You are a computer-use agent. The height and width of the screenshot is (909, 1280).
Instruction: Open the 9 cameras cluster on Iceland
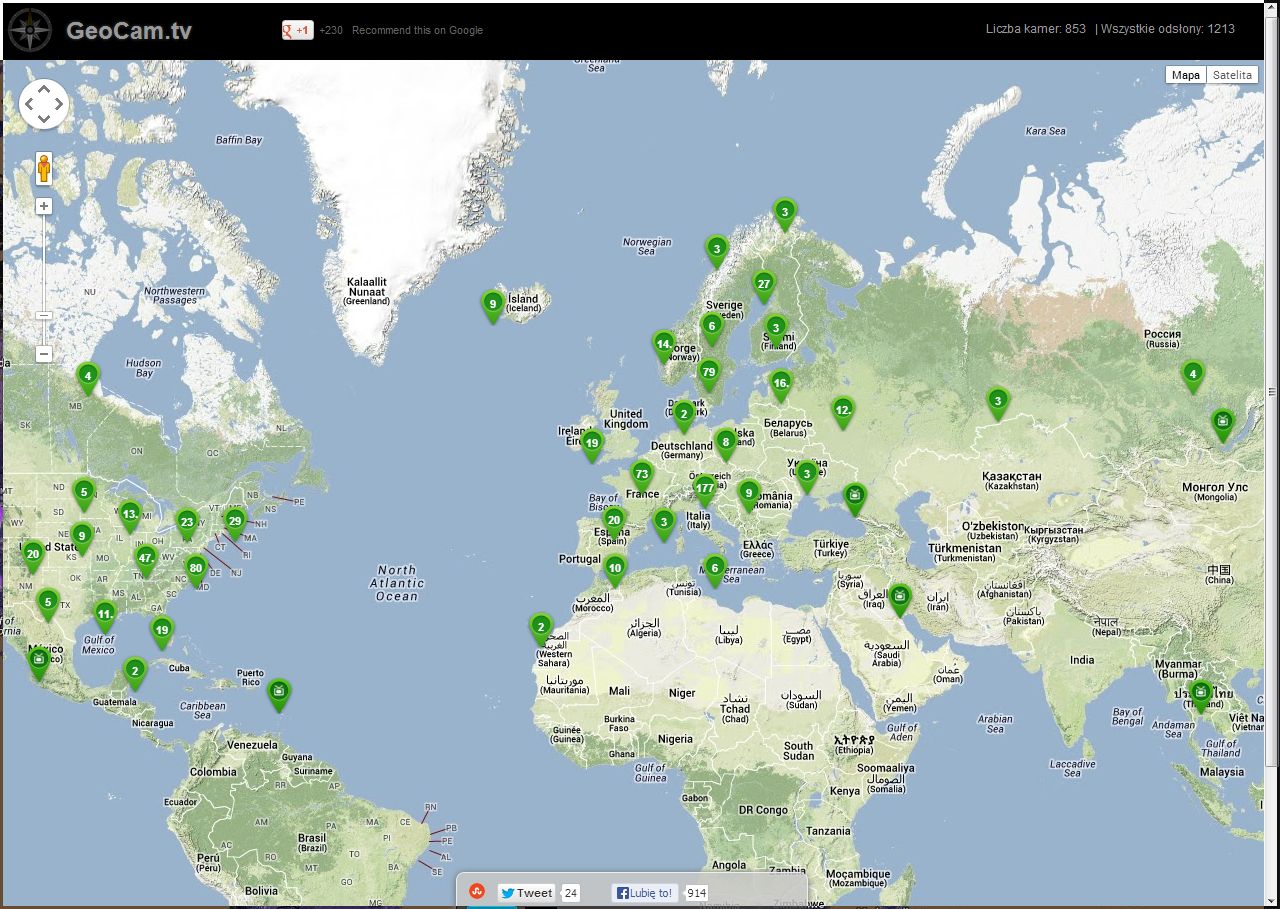(492, 306)
